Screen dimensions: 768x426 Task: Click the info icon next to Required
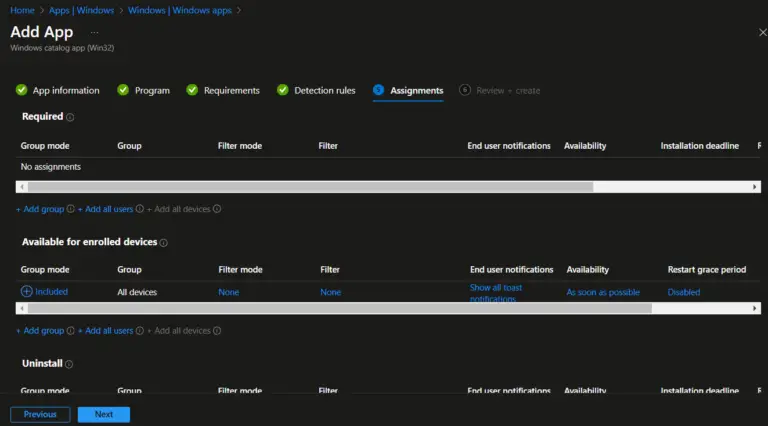(70, 117)
